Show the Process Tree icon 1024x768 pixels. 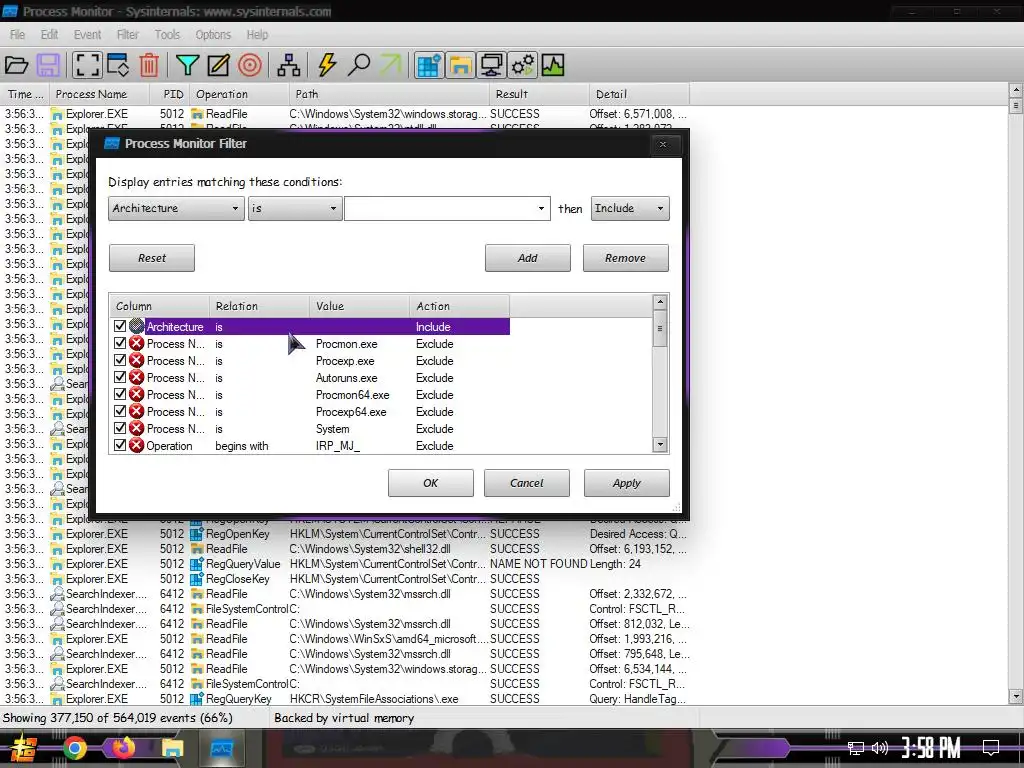[289, 65]
